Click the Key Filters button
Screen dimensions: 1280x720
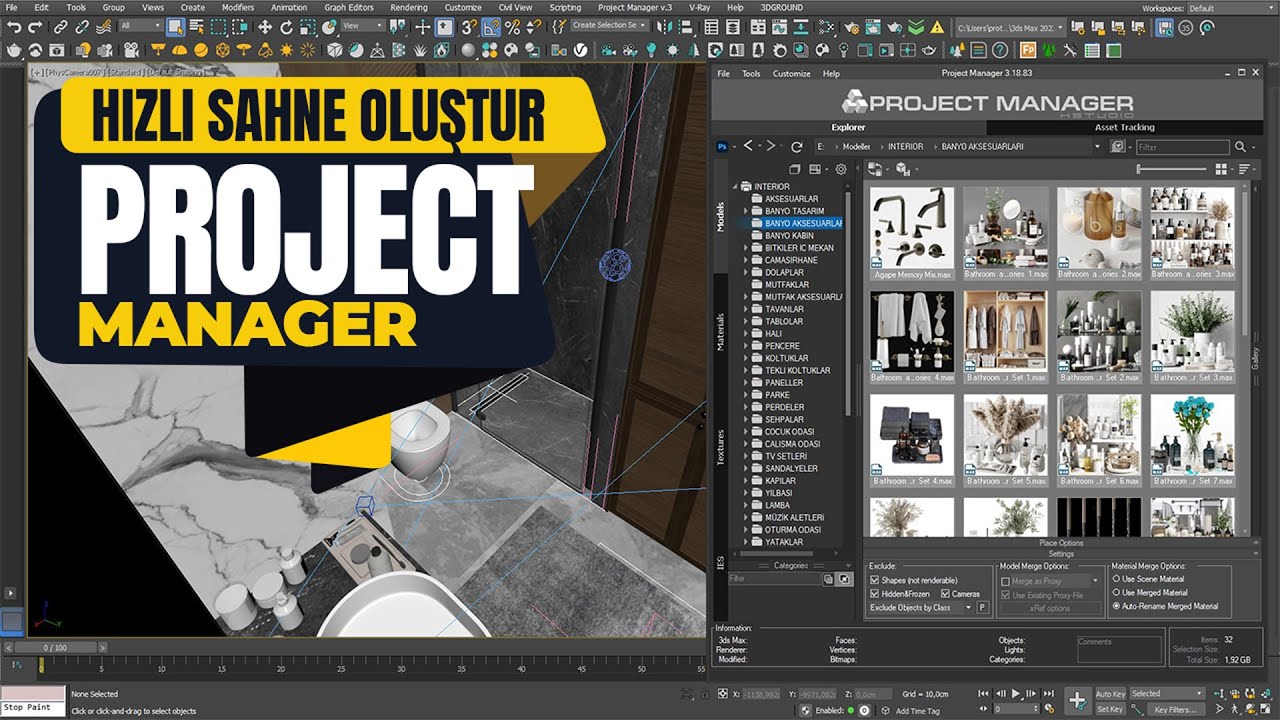pyautogui.click(x=1176, y=709)
